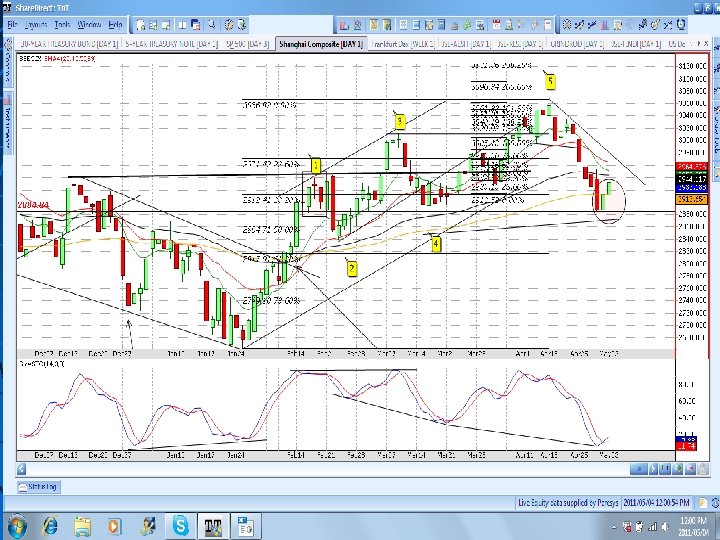Click the volume speaker tray icon
The width and height of the screenshot is (720, 540).
[x=665, y=527]
